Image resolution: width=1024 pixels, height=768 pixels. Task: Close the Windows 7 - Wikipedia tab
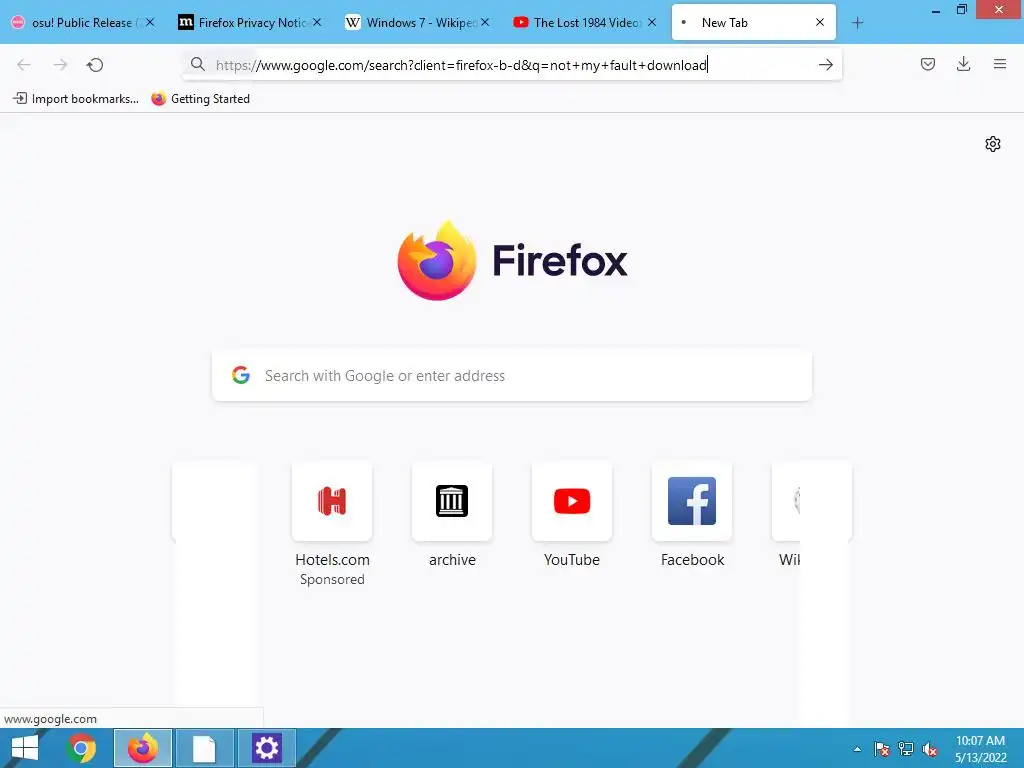point(485,22)
